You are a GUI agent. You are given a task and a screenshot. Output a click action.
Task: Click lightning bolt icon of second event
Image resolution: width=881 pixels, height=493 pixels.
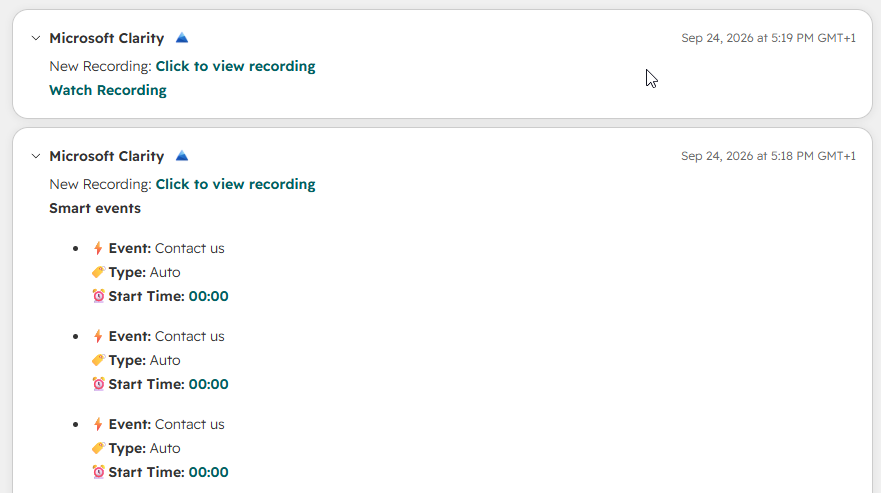(98, 336)
